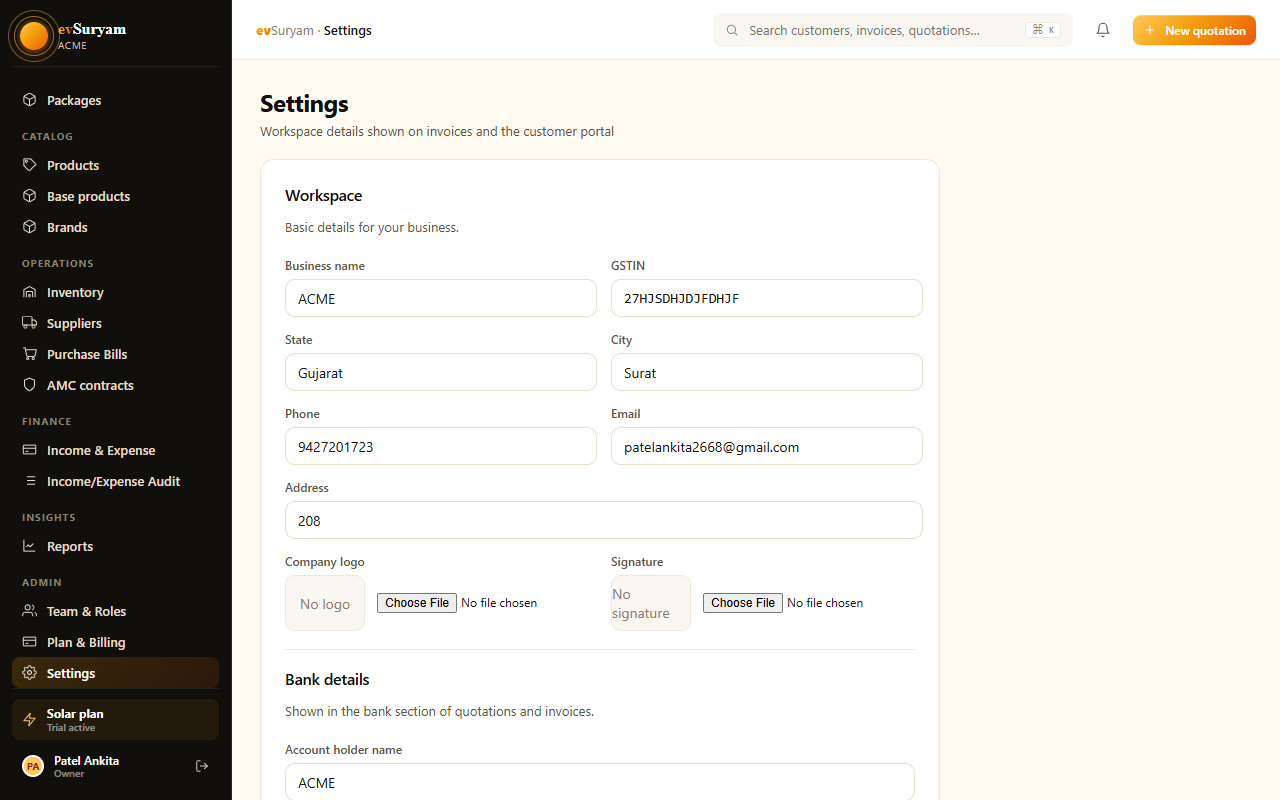Click the Team & Roles people icon
Screen dimensions: 1280x800
[30, 611]
